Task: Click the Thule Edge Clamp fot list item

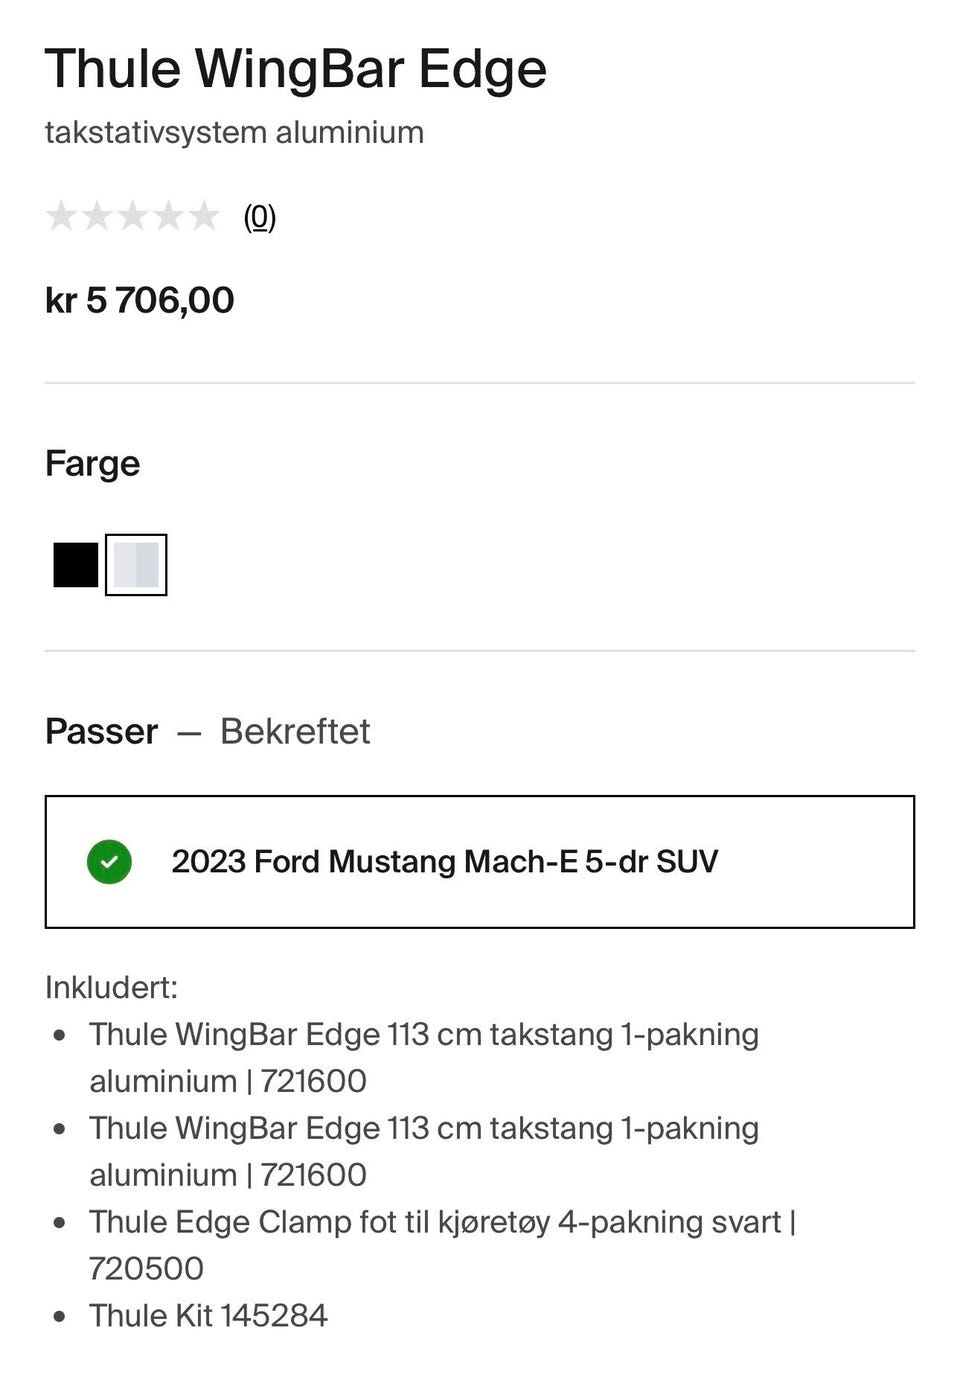Action: pyautogui.click(x=440, y=1244)
